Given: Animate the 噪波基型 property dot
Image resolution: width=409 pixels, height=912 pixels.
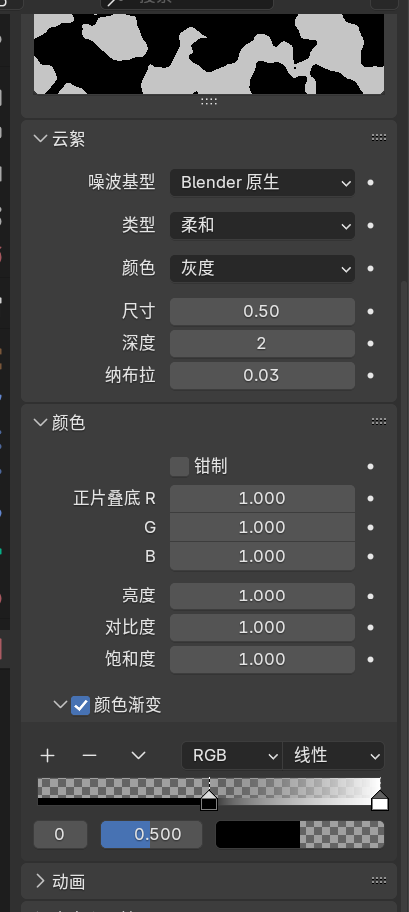Looking at the screenshot, I should pyautogui.click(x=371, y=183).
